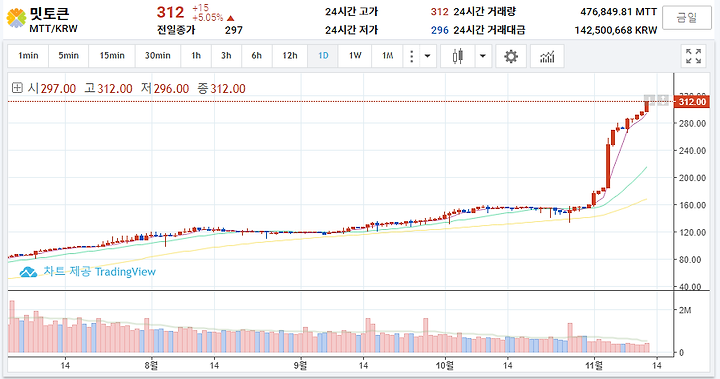Click the TradingView chart attribution link

[88, 272]
